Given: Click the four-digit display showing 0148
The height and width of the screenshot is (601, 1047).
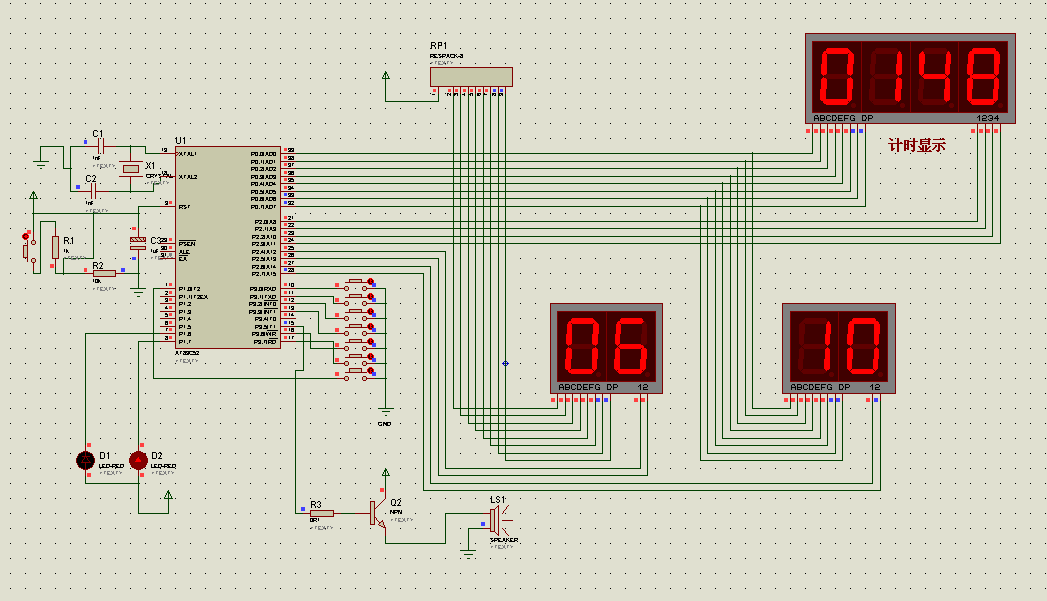Looking at the screenshot, I should (x=910, y=78).
